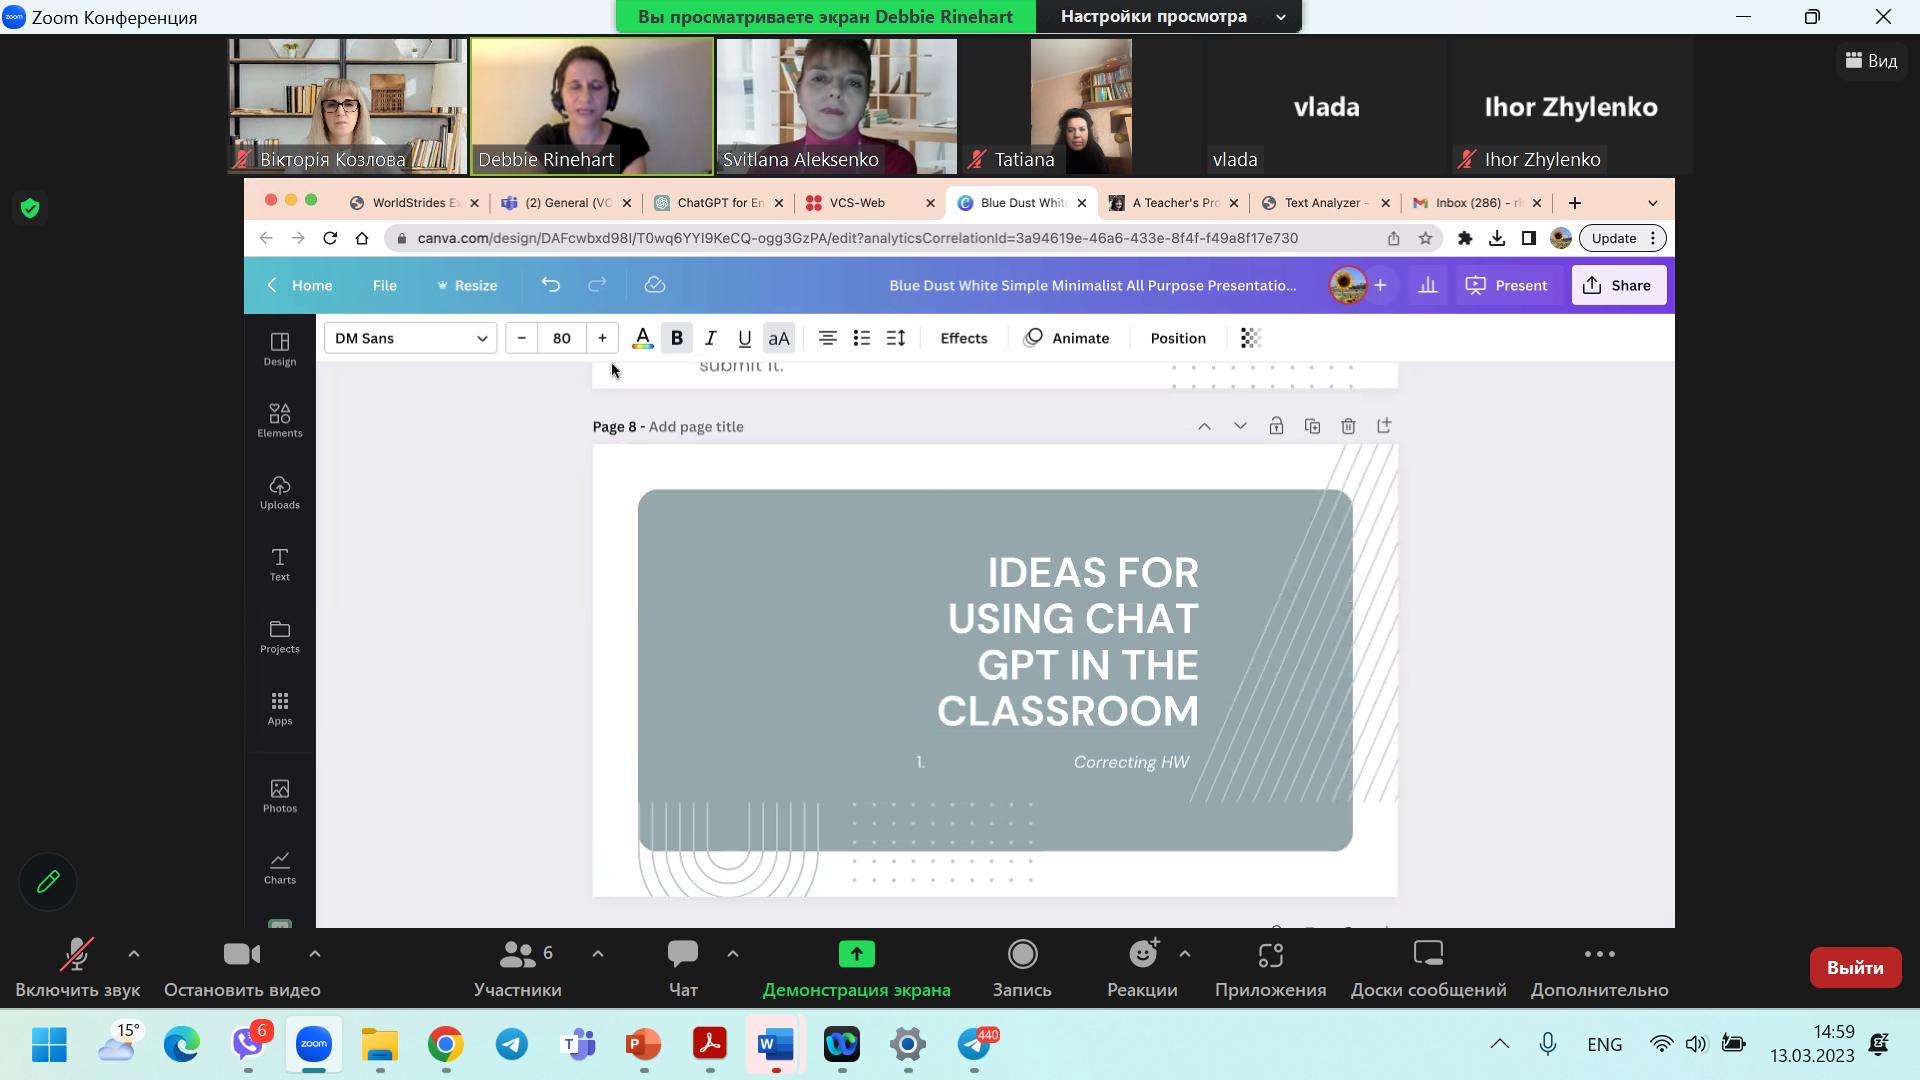
Task: Toggle uppercase aA text setting
Action: [778, 338]
